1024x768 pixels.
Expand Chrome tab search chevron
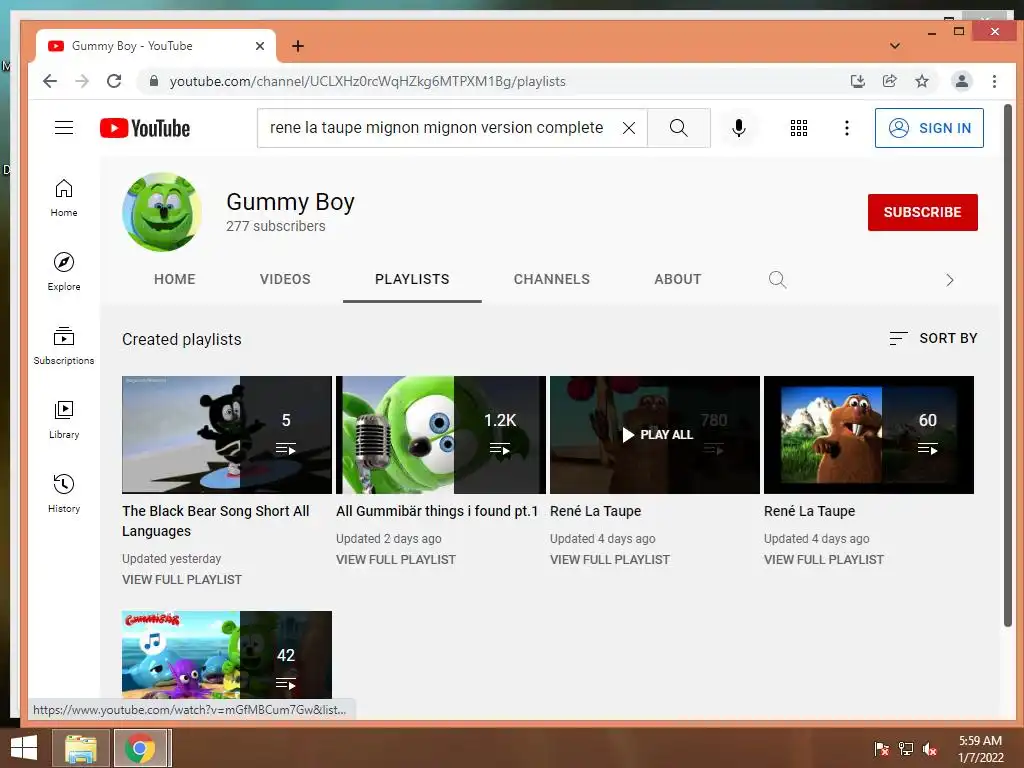click(895, 46)
